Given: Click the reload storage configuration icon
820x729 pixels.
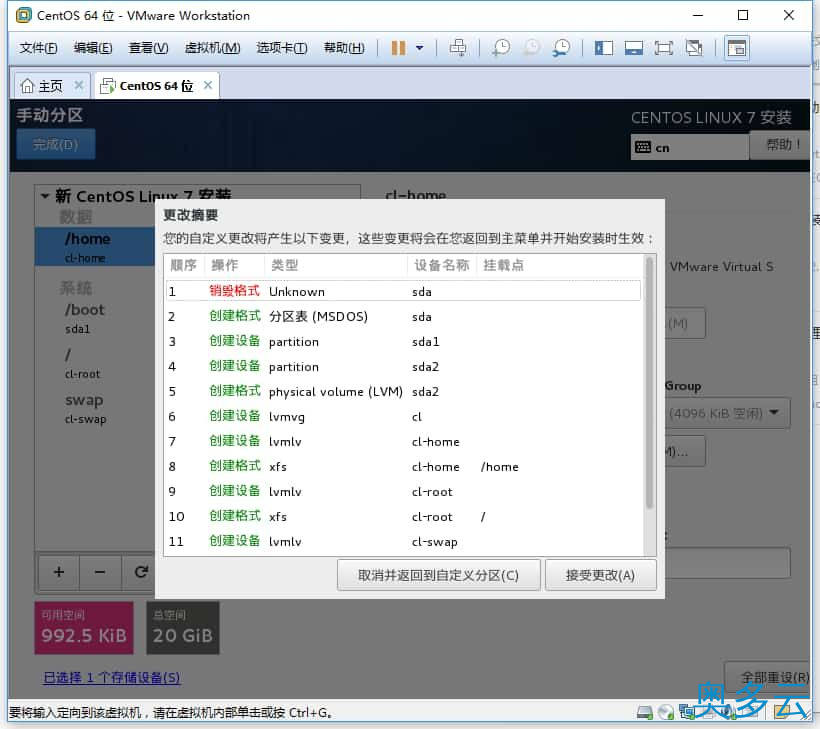Looking at the screenshot, I should coord(140,572).
